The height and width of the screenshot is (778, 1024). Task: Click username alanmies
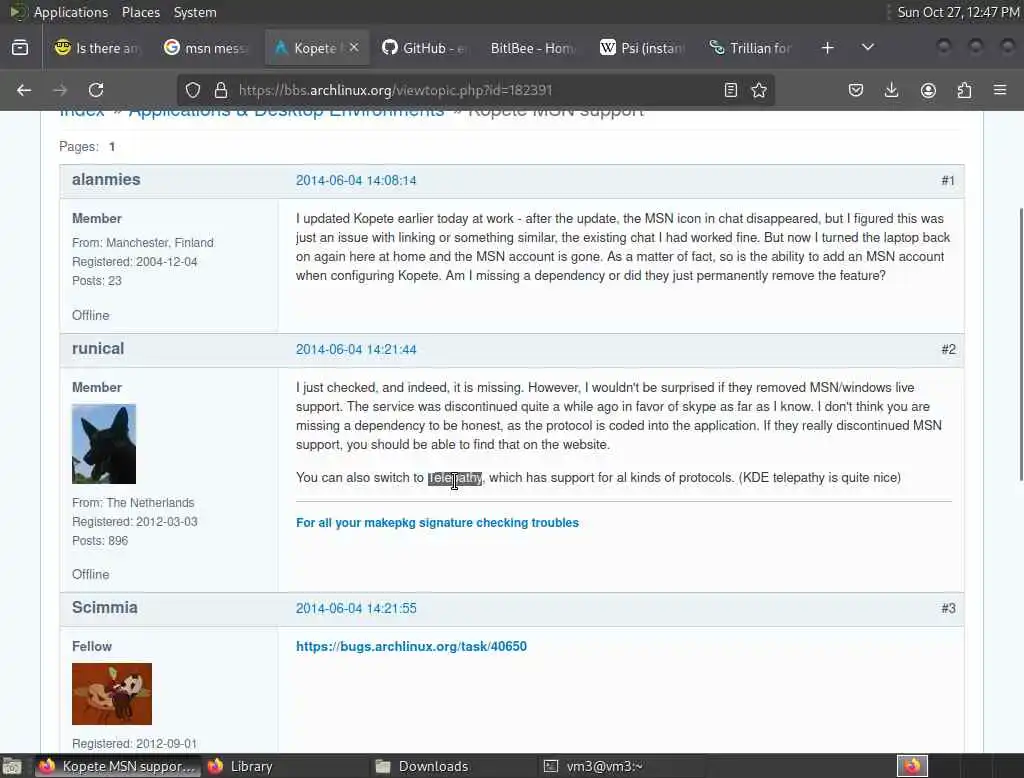click(x=106, y=180)
